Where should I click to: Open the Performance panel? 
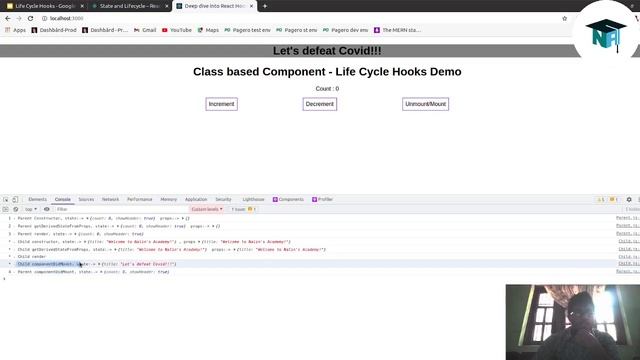tap(140, 200)
